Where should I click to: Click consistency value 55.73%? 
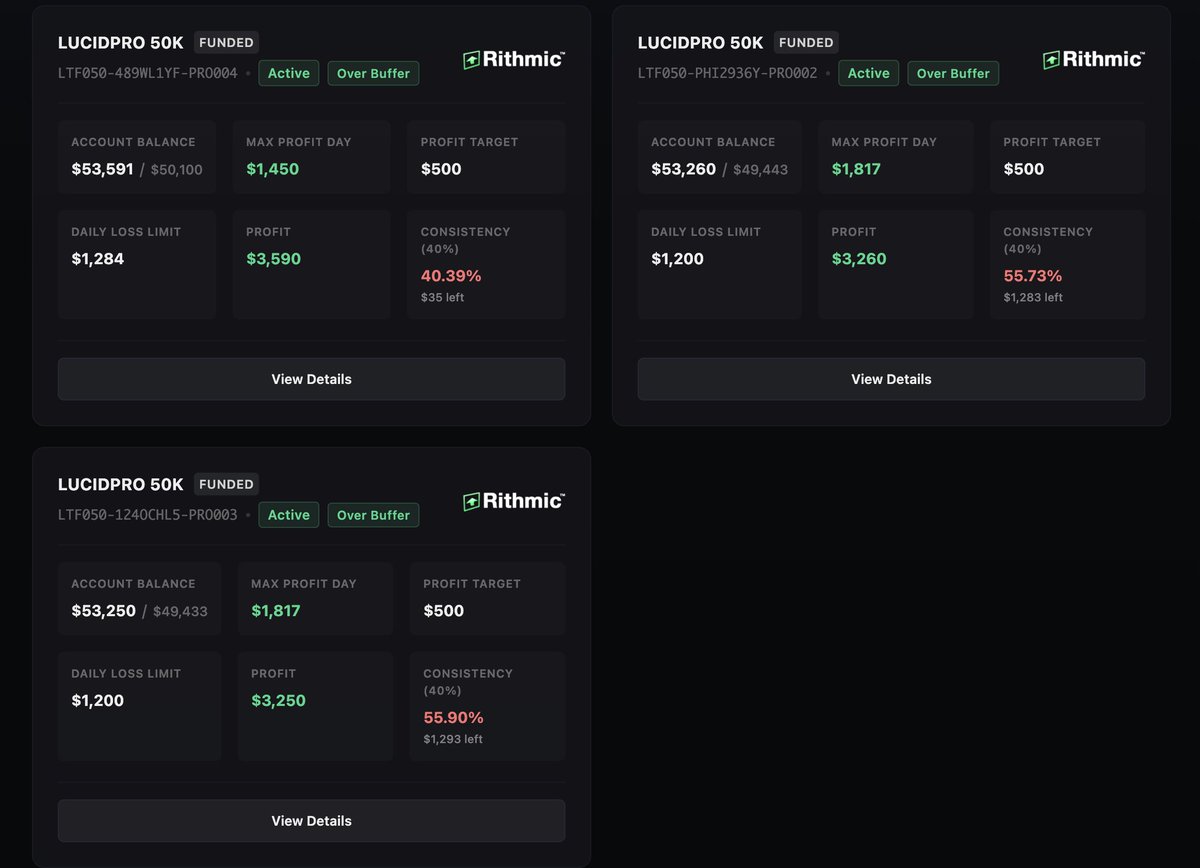[x=1033, y=276]
